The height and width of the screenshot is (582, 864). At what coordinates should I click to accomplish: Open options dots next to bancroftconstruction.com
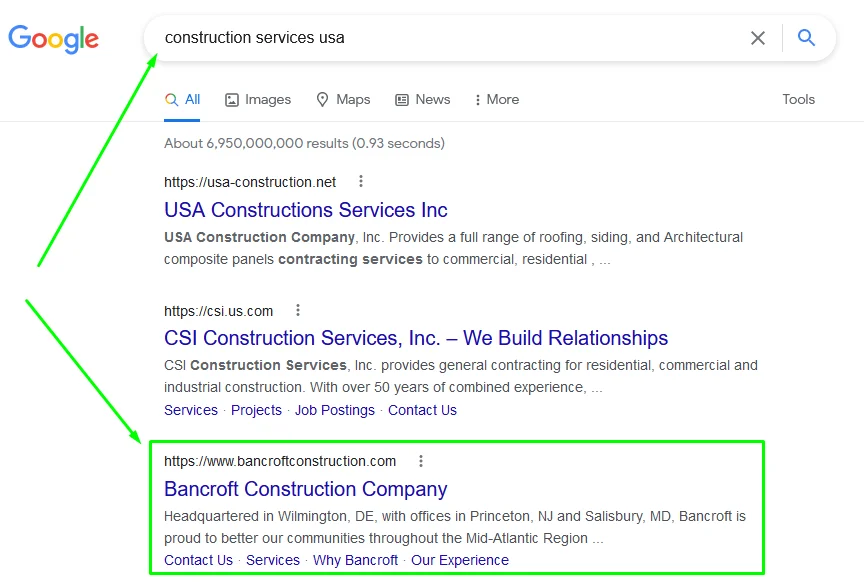(421, 461)
